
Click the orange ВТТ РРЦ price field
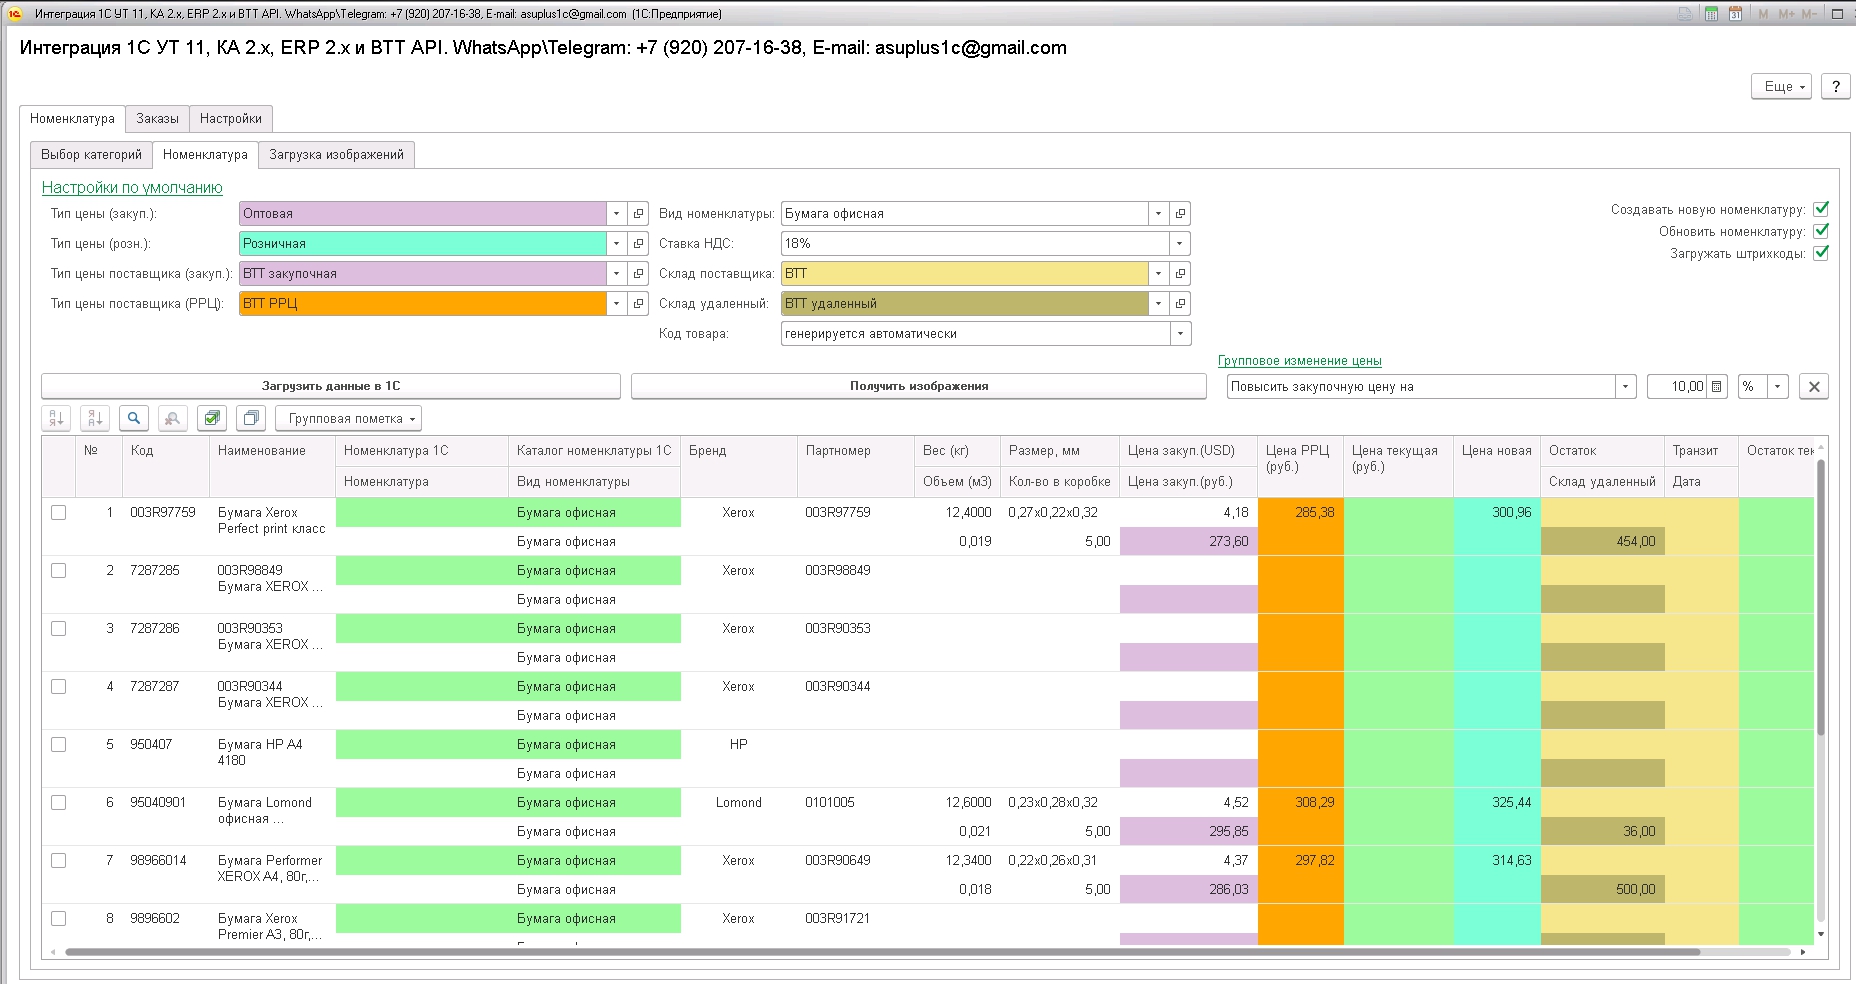(x=422, y=303)
